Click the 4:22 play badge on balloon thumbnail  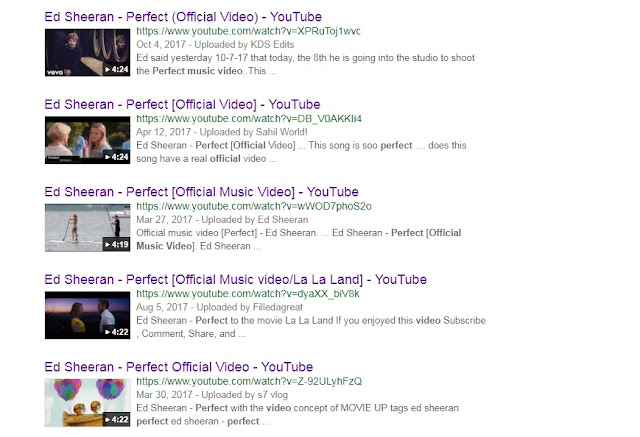(x=116, y=419)
